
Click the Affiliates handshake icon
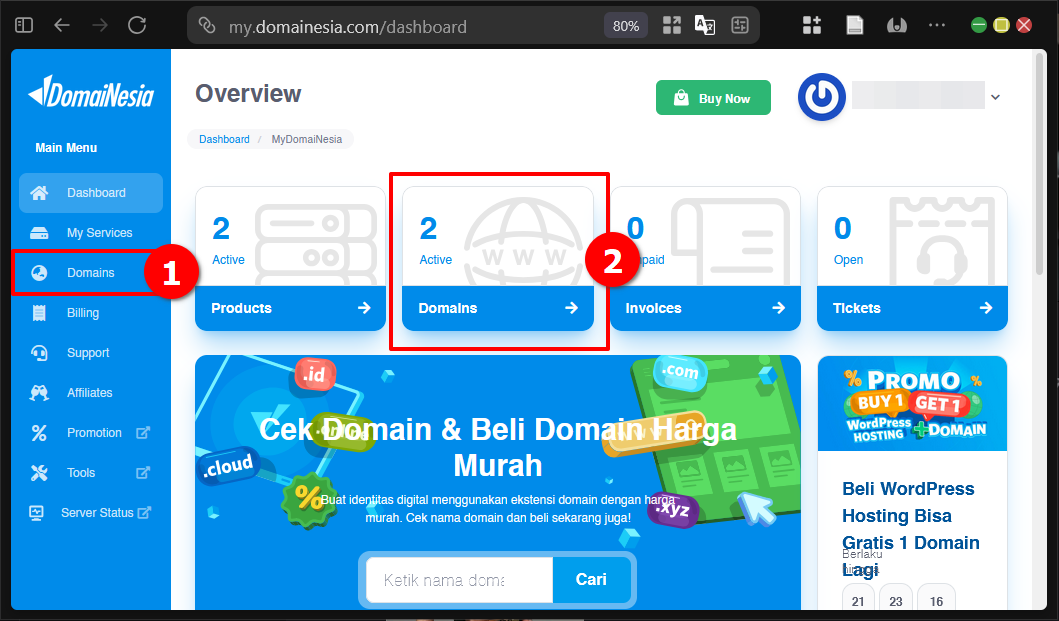tap(39, 393)
